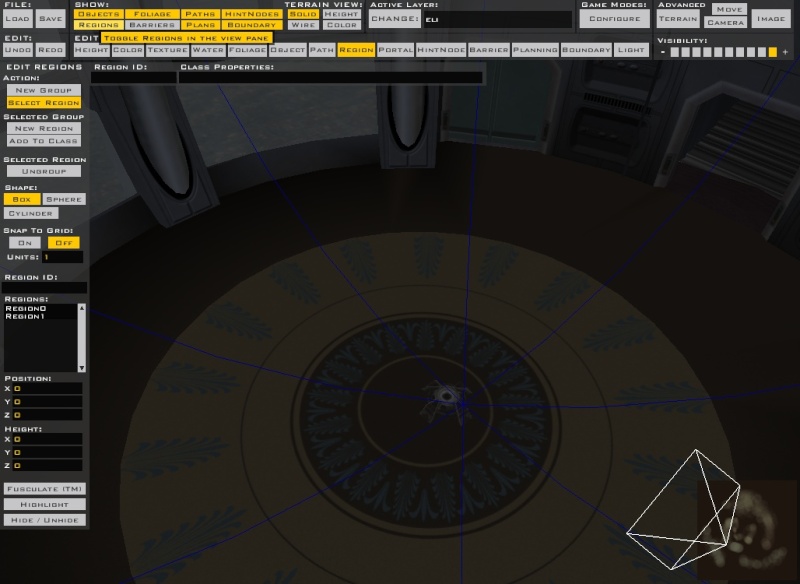Screen dimensions: 800x584
Task: Click the New Region button
Action: point(44,129)
